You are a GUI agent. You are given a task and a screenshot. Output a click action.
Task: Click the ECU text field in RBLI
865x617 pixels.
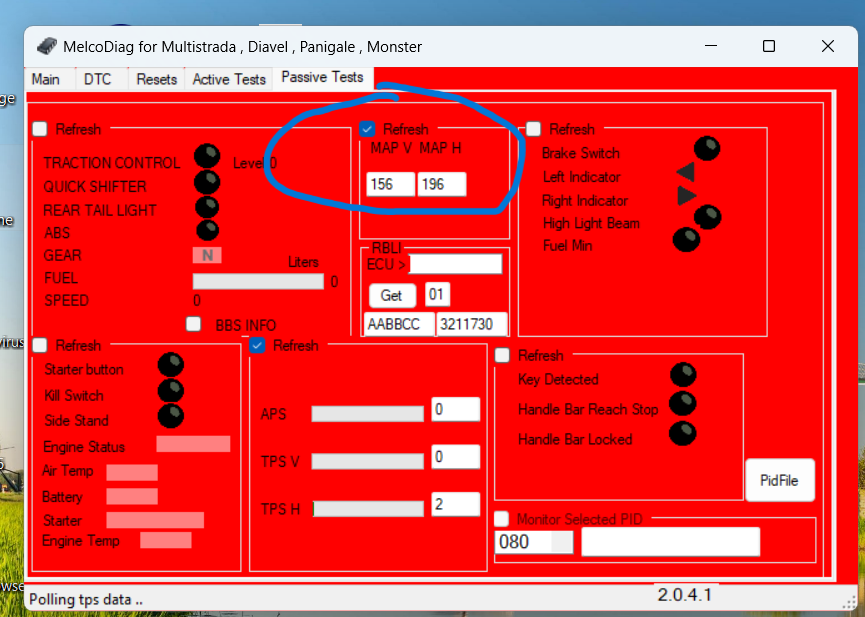(455, 264)
